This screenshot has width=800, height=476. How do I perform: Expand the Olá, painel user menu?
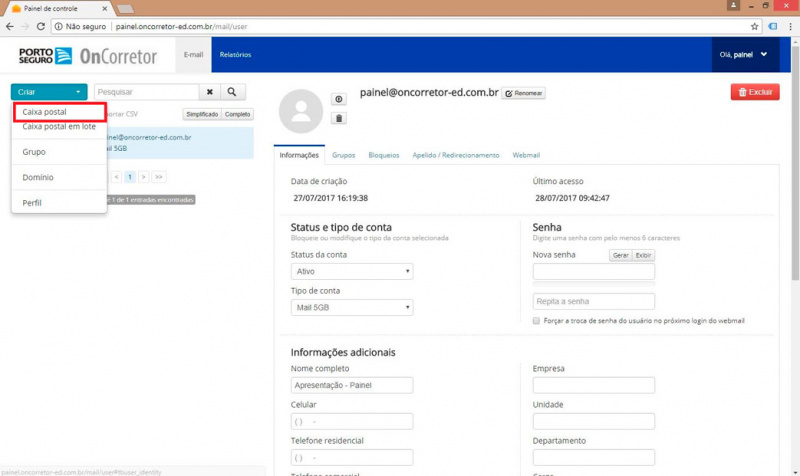[x=743, y=55]
